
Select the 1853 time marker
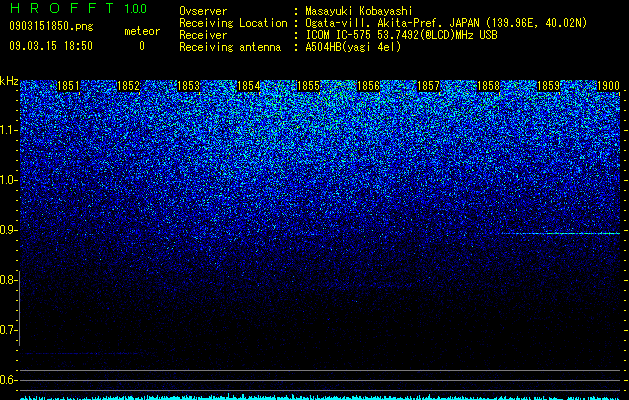point(189,86)
